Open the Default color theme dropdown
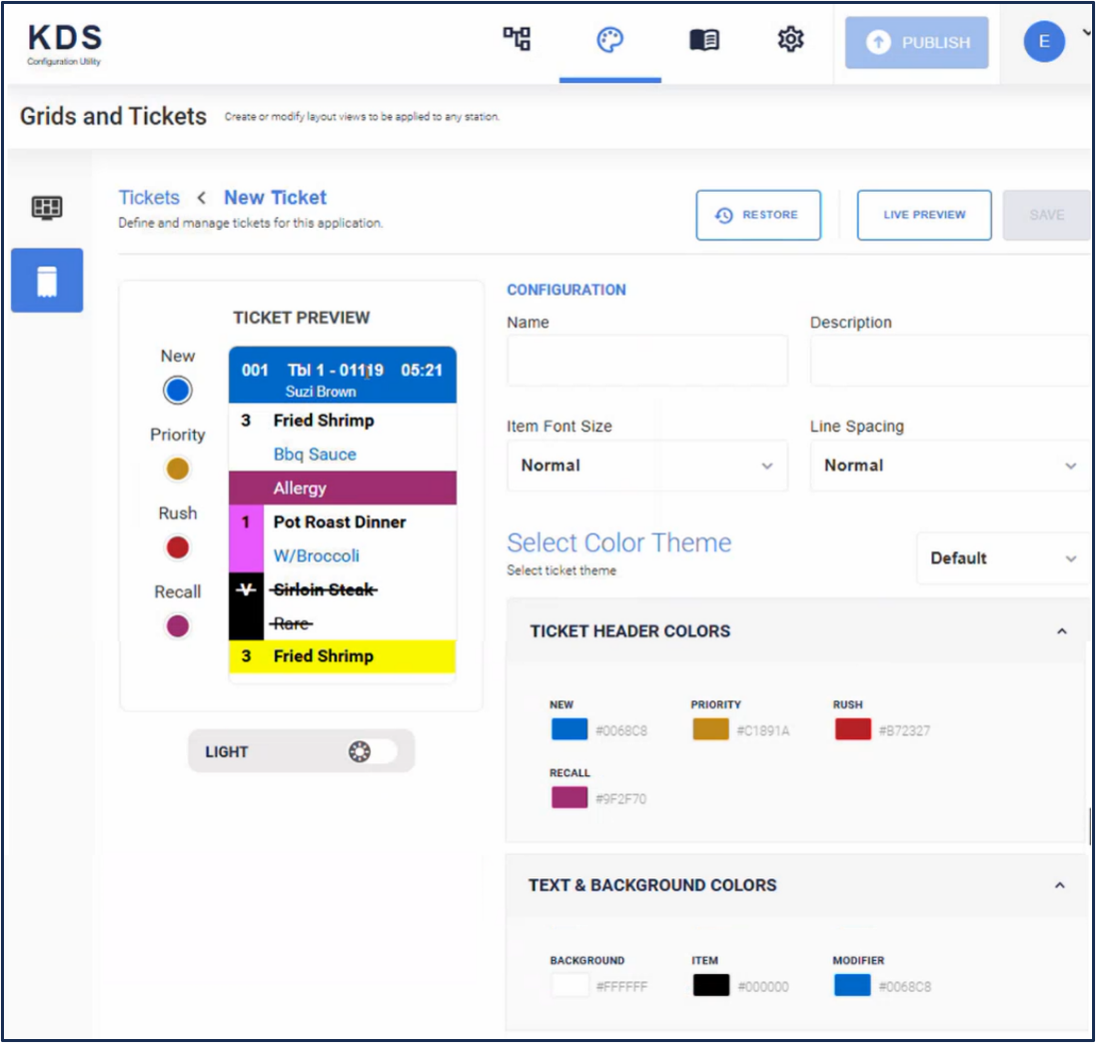The image size is (1096, 1043). pos(1003,558)
